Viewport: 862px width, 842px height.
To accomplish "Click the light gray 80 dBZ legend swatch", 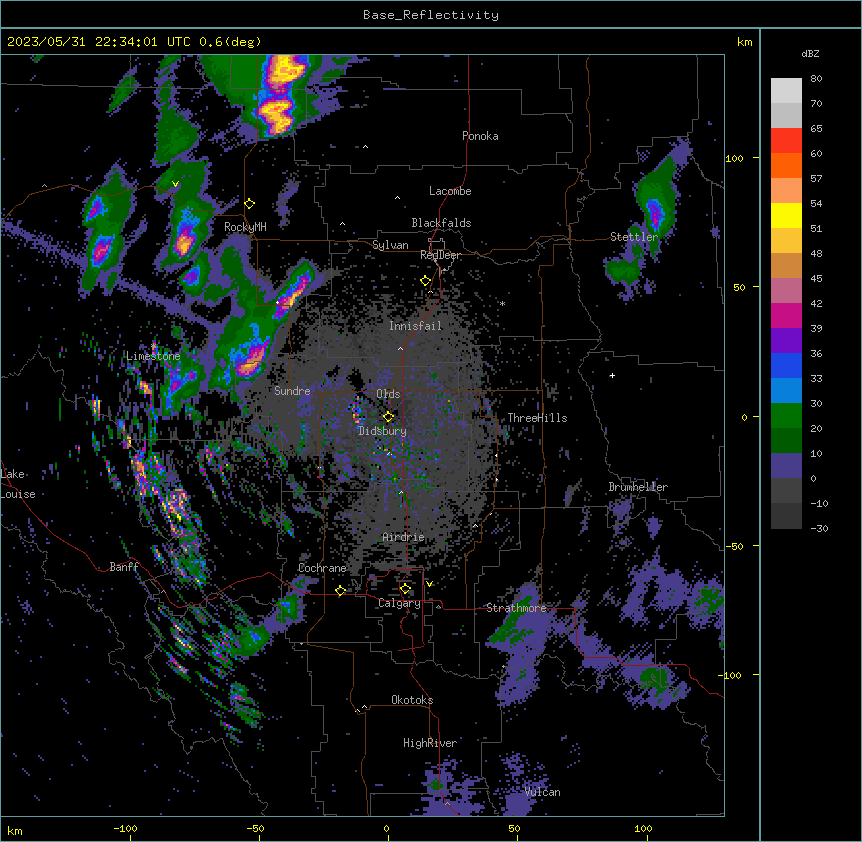I will coord(786,90).
